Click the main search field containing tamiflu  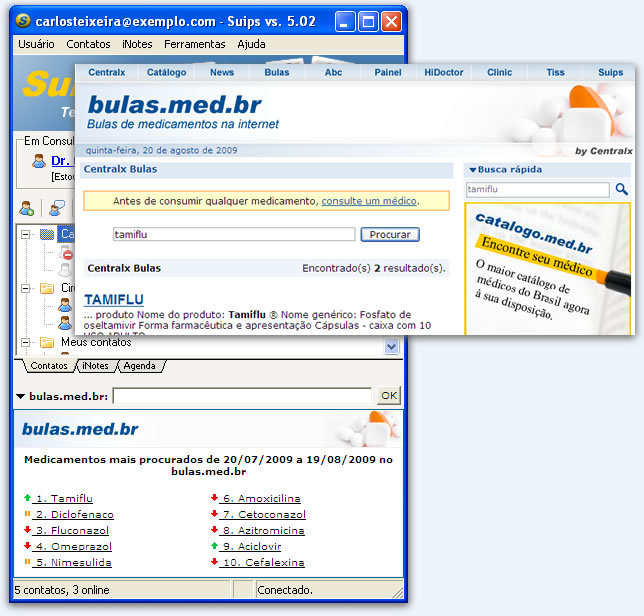(234, 234)
